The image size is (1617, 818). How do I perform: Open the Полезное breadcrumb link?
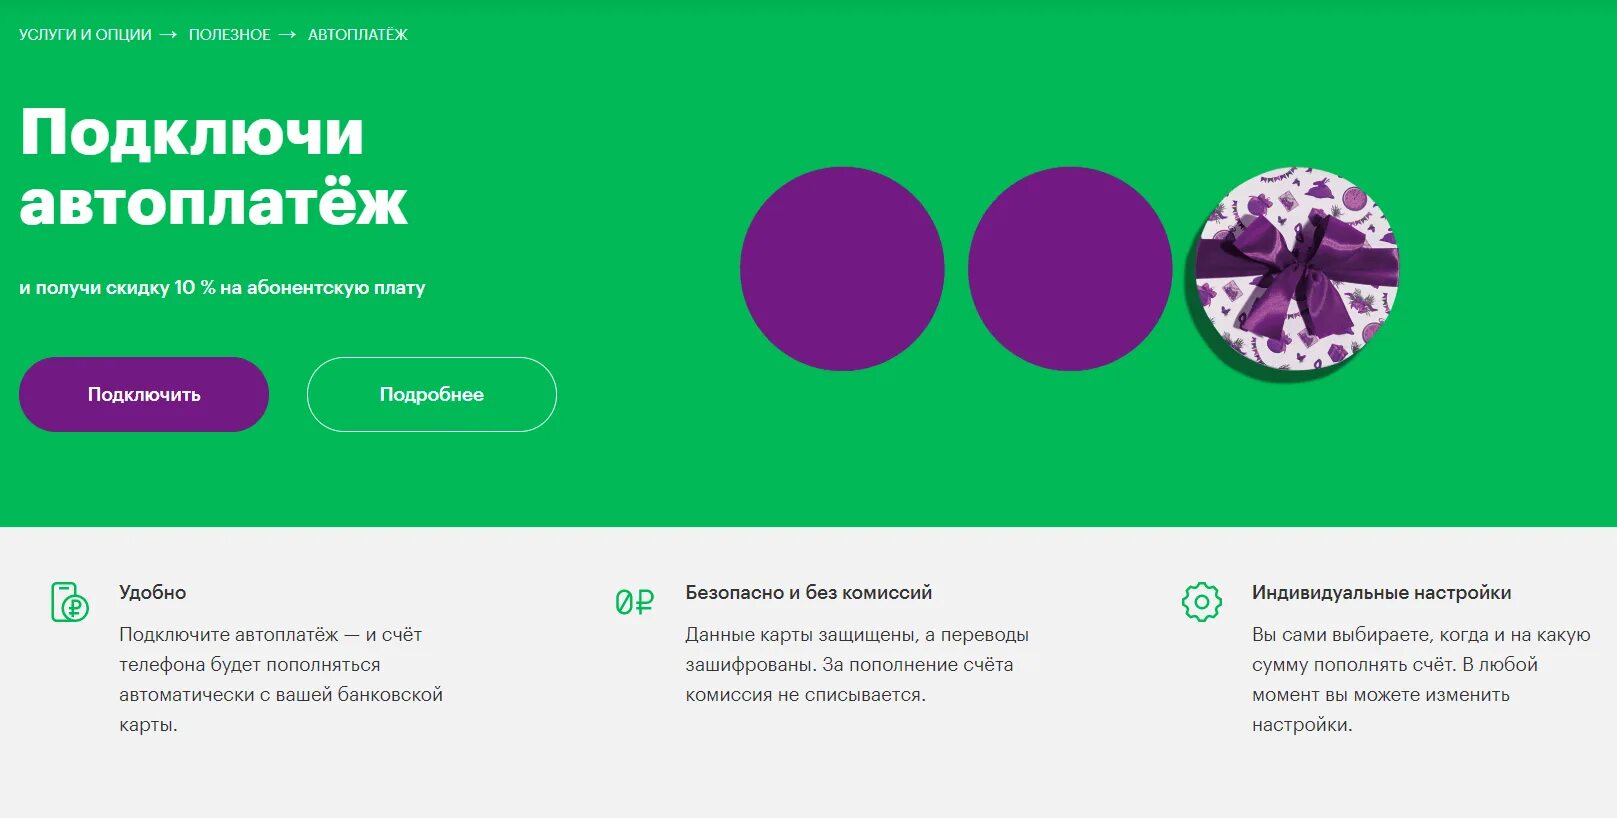[x=230, y=34]
